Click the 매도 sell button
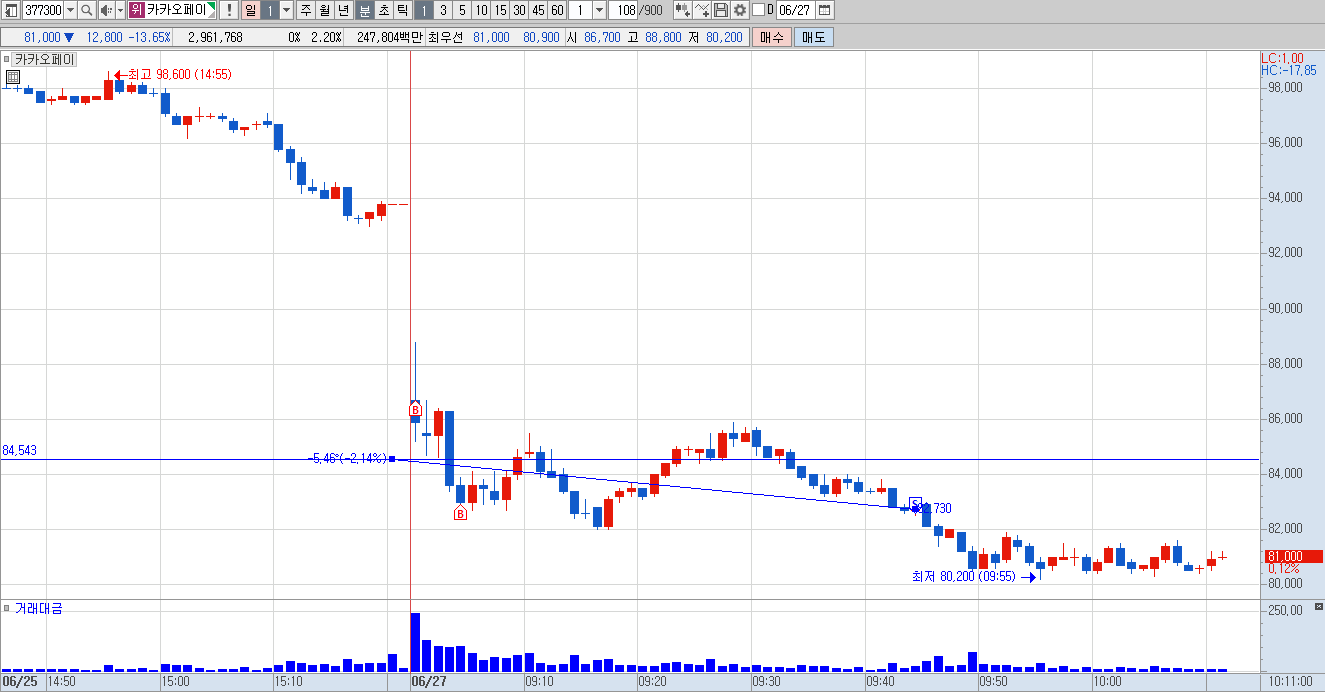The width and height of the screenshot is (1325, 692). 813,37
